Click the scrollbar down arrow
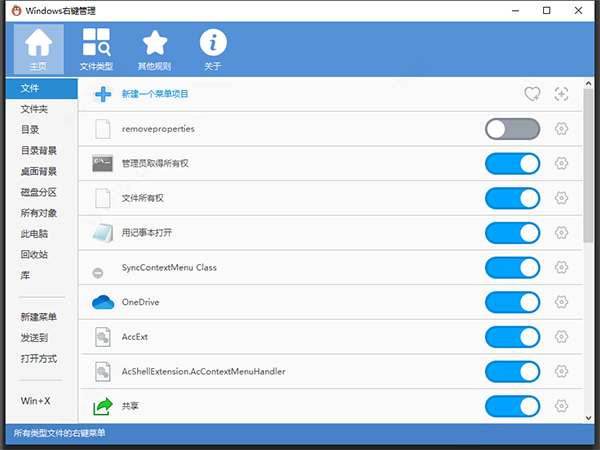The width and height of the screenshot is (600, 450). (589, 418)
